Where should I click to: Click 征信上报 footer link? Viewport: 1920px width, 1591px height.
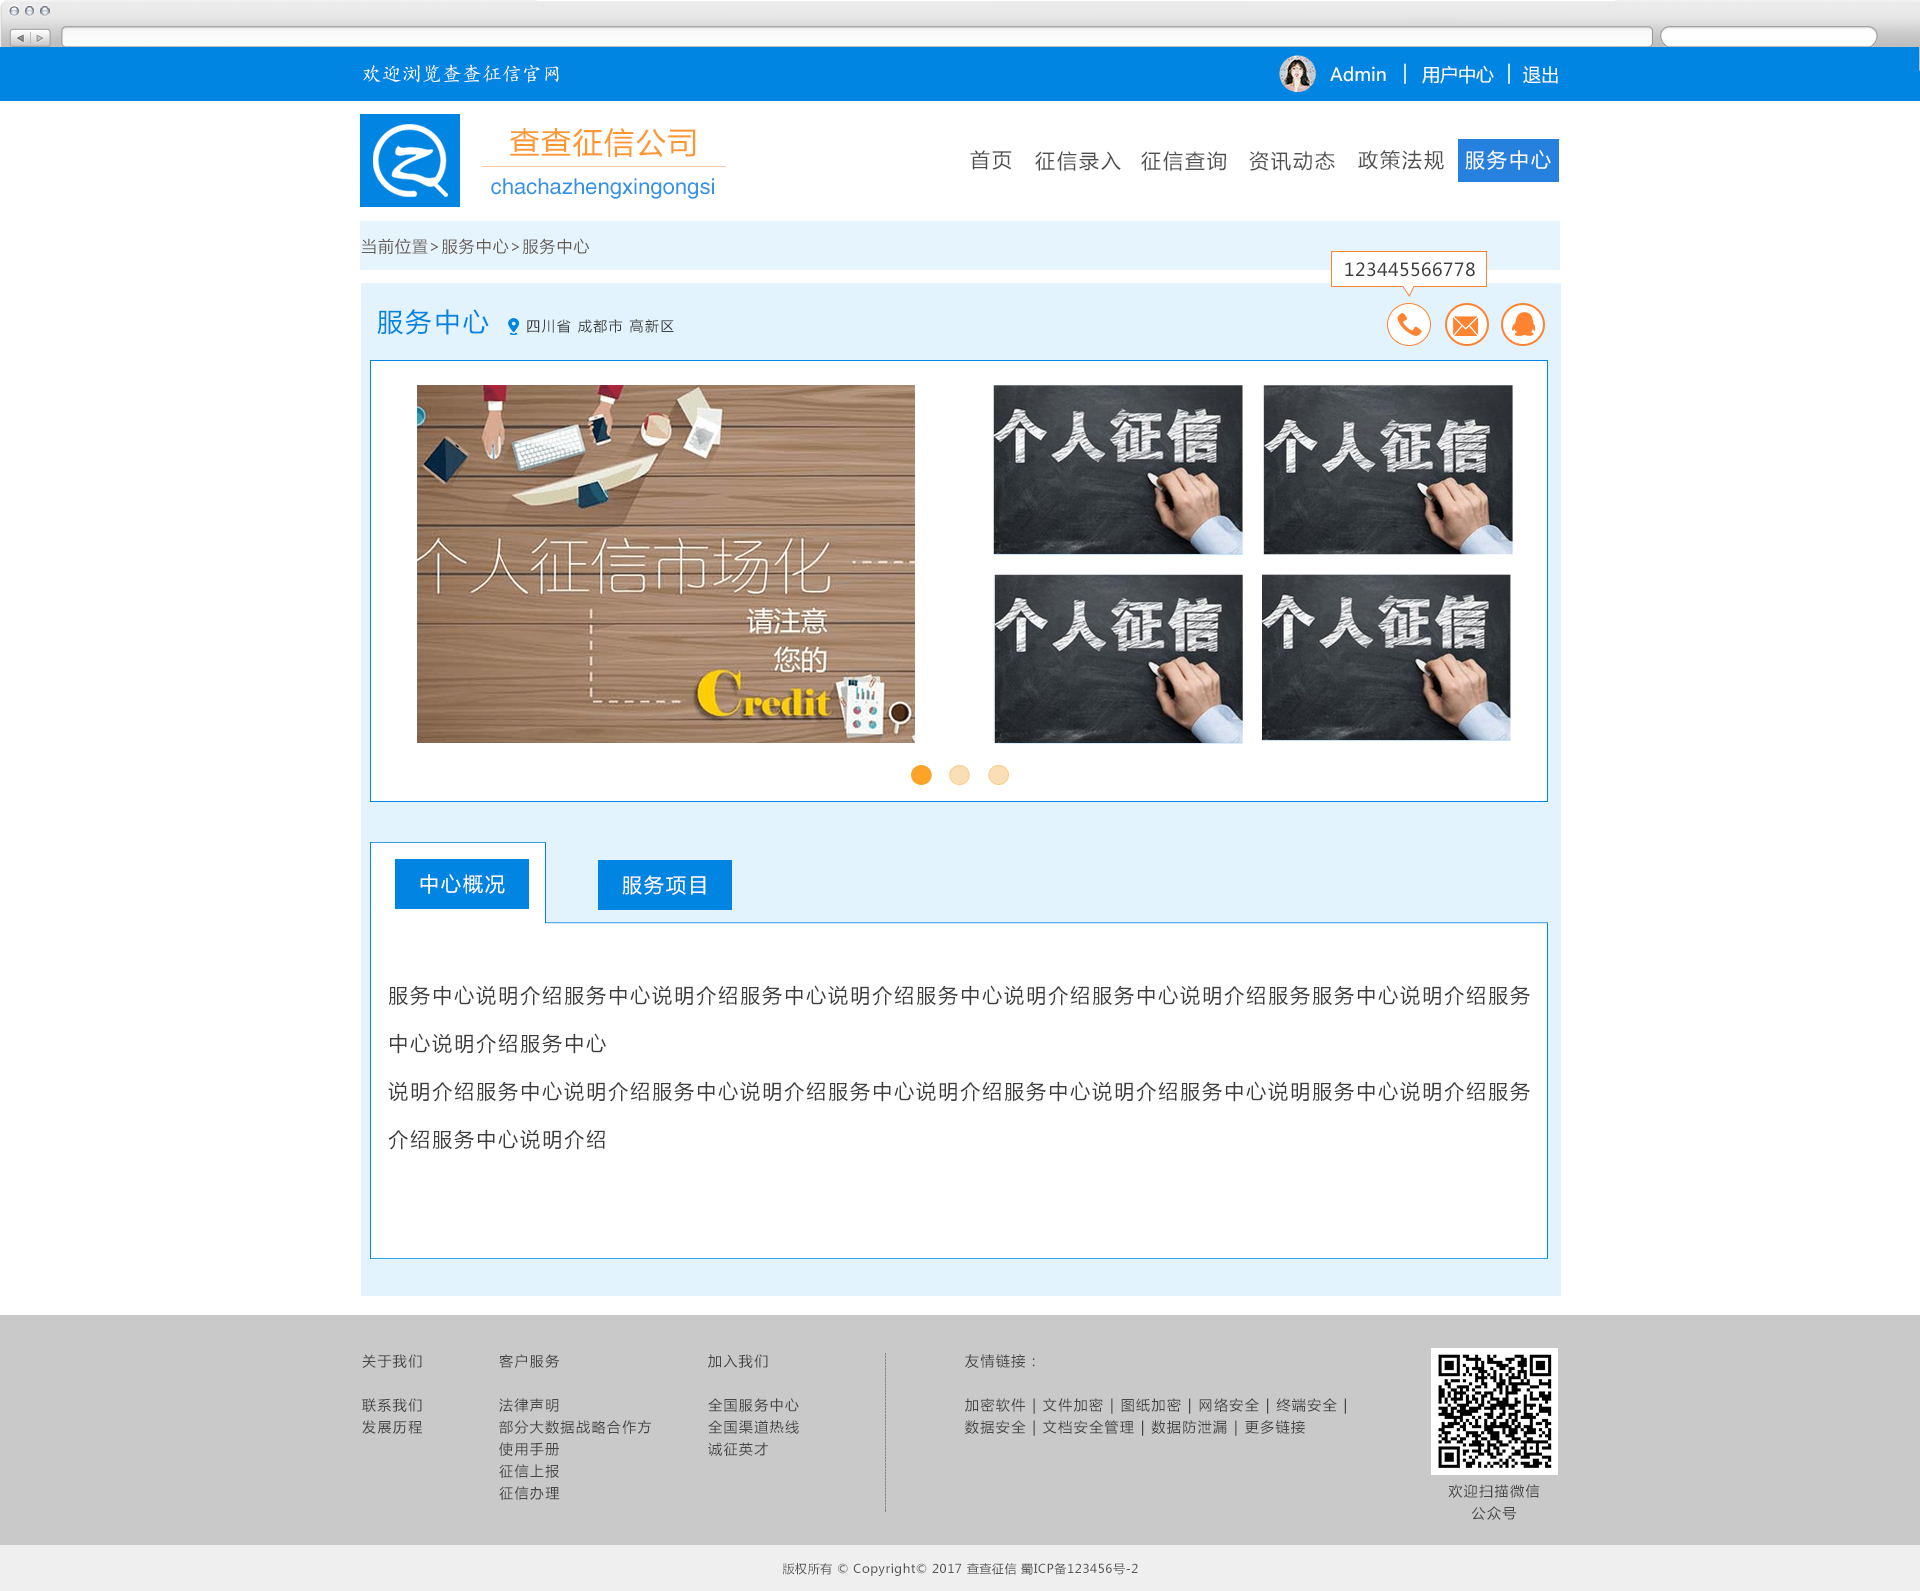point(529,1471)
